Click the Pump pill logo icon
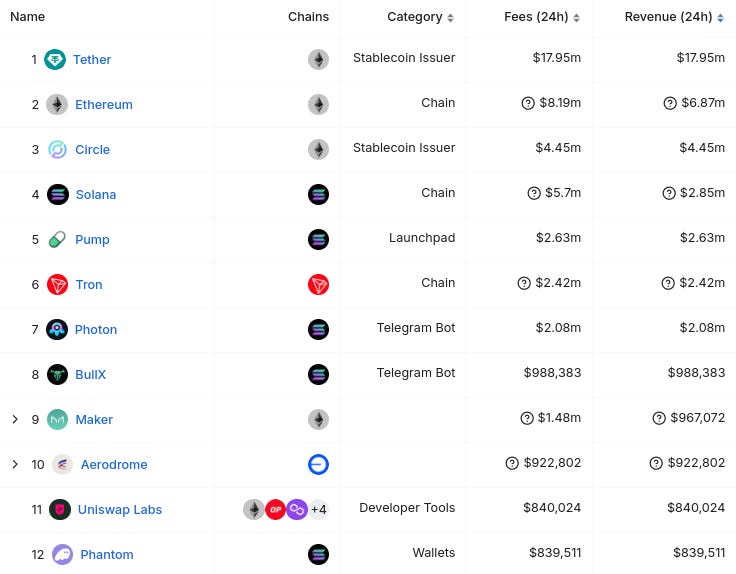The image size is (736, 574). point(57,239)
